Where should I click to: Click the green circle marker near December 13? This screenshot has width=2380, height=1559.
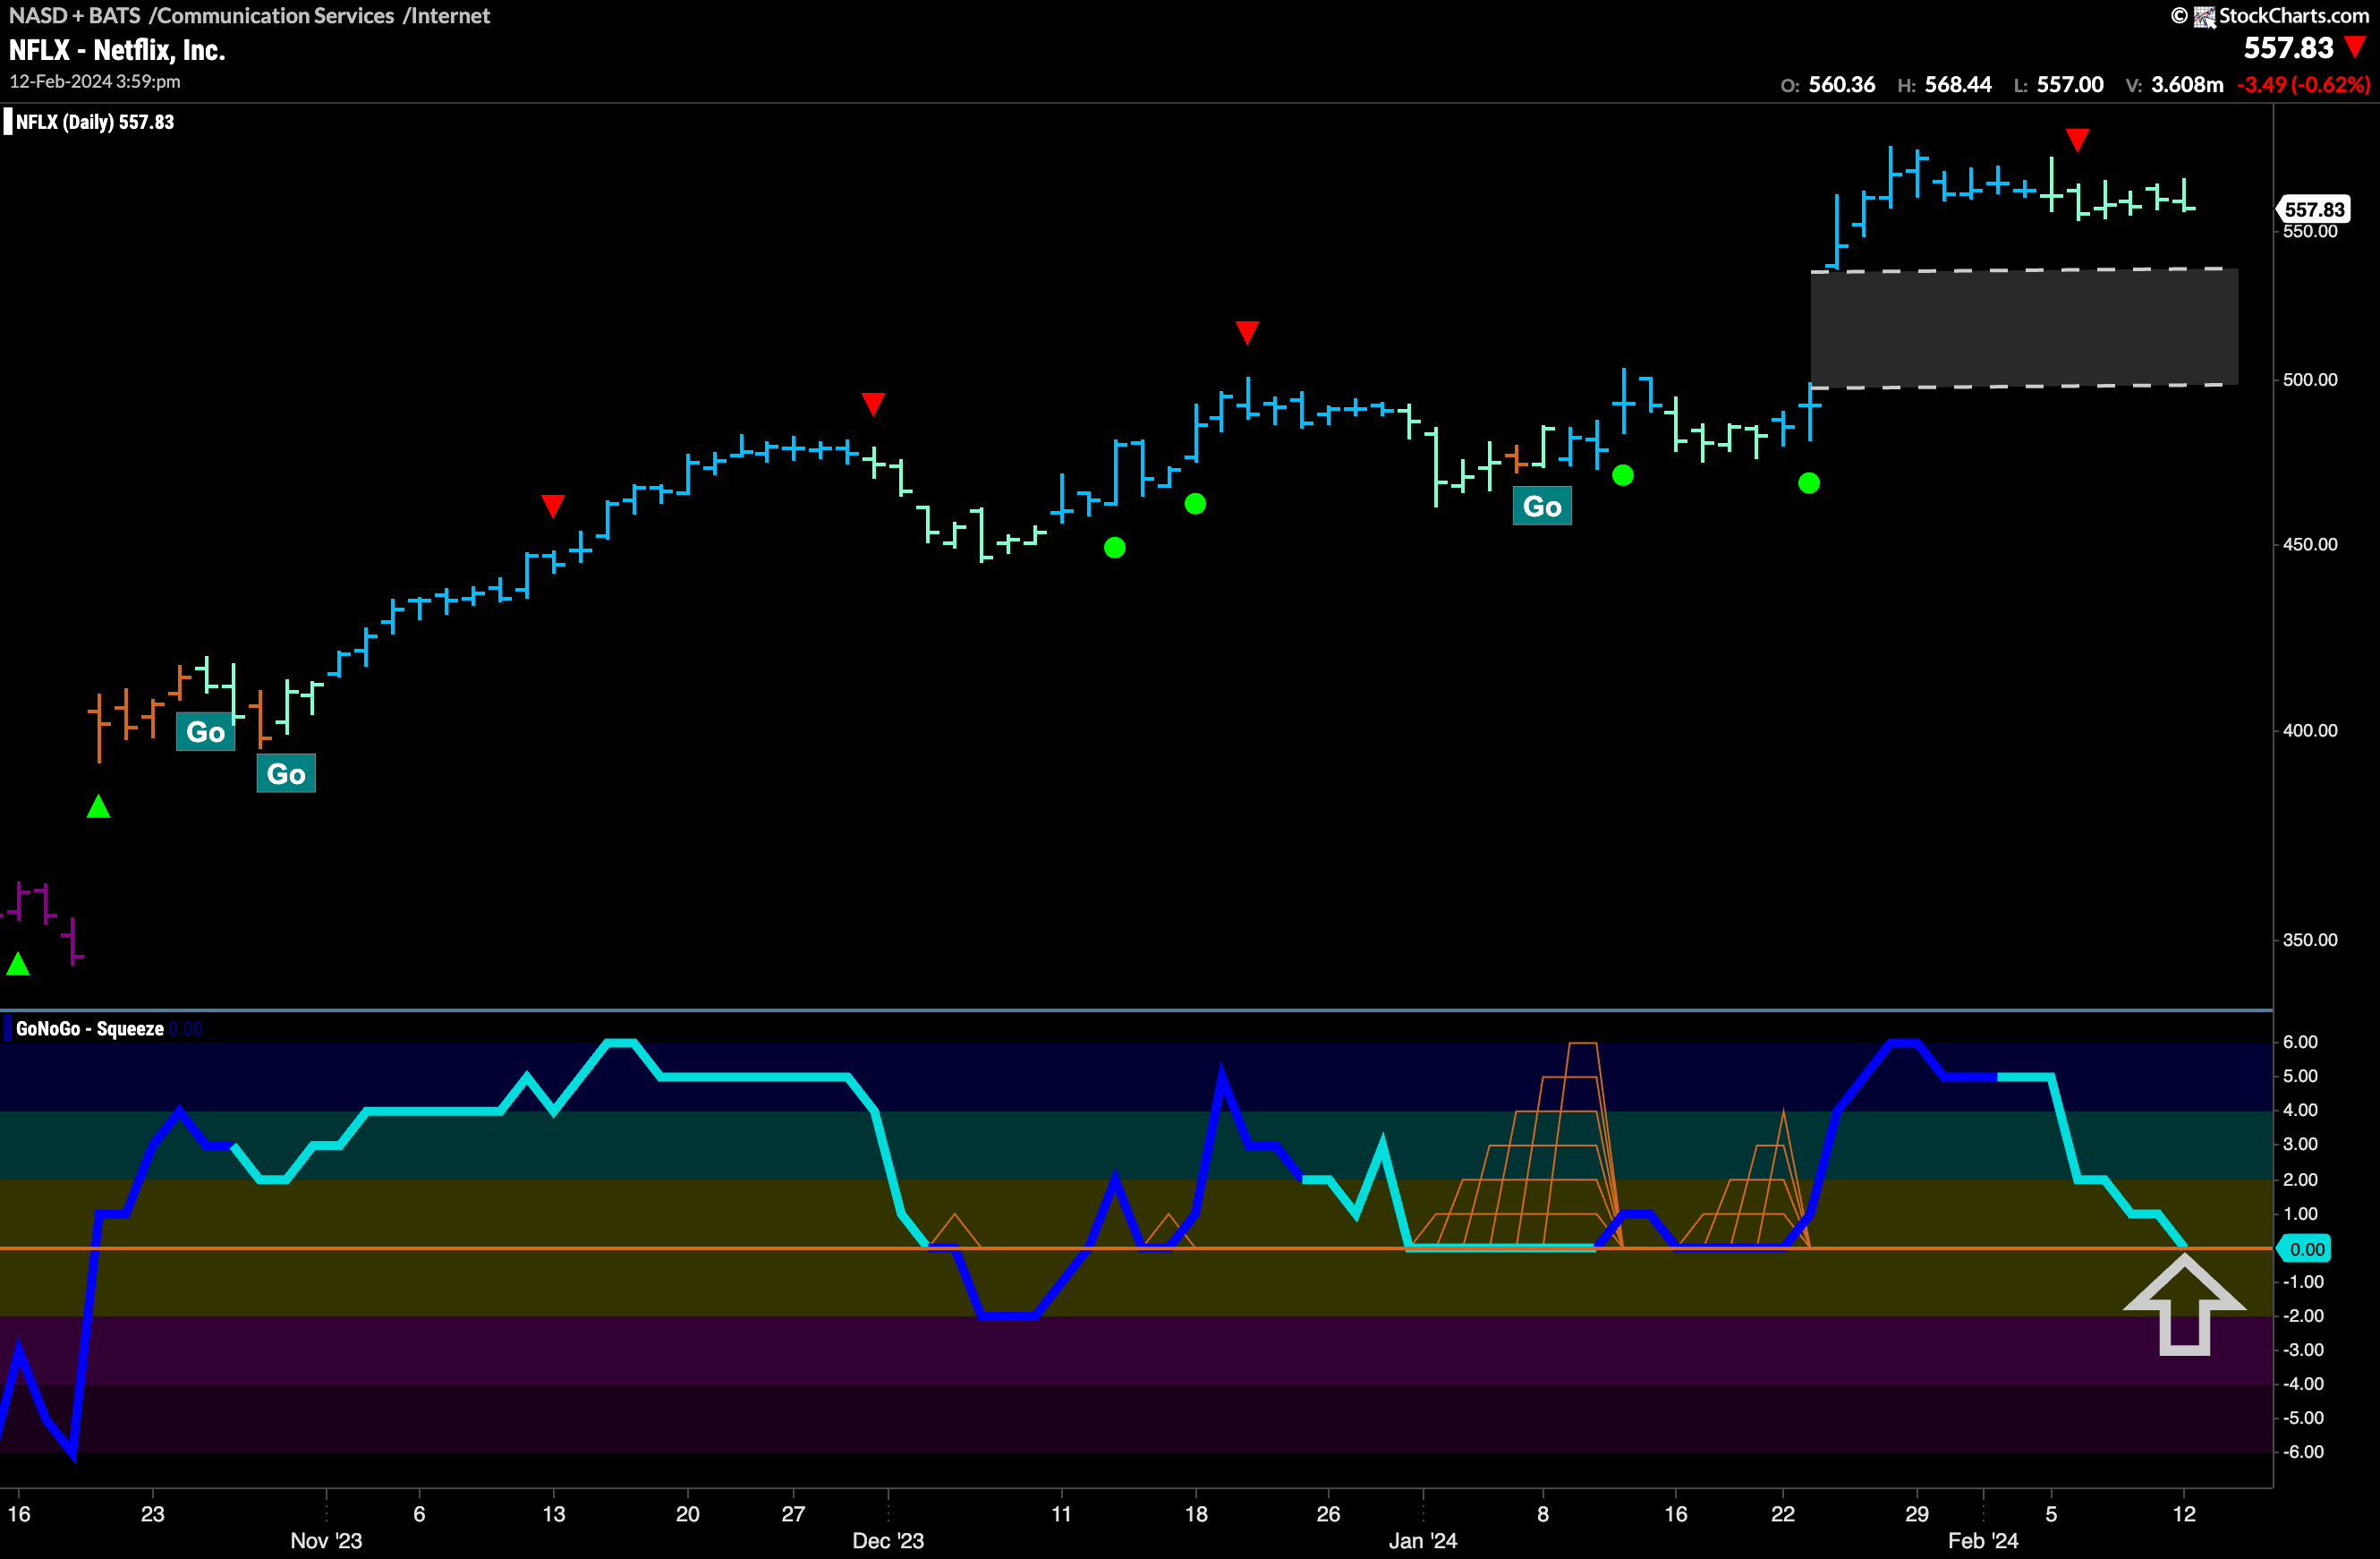point(1115,548)
